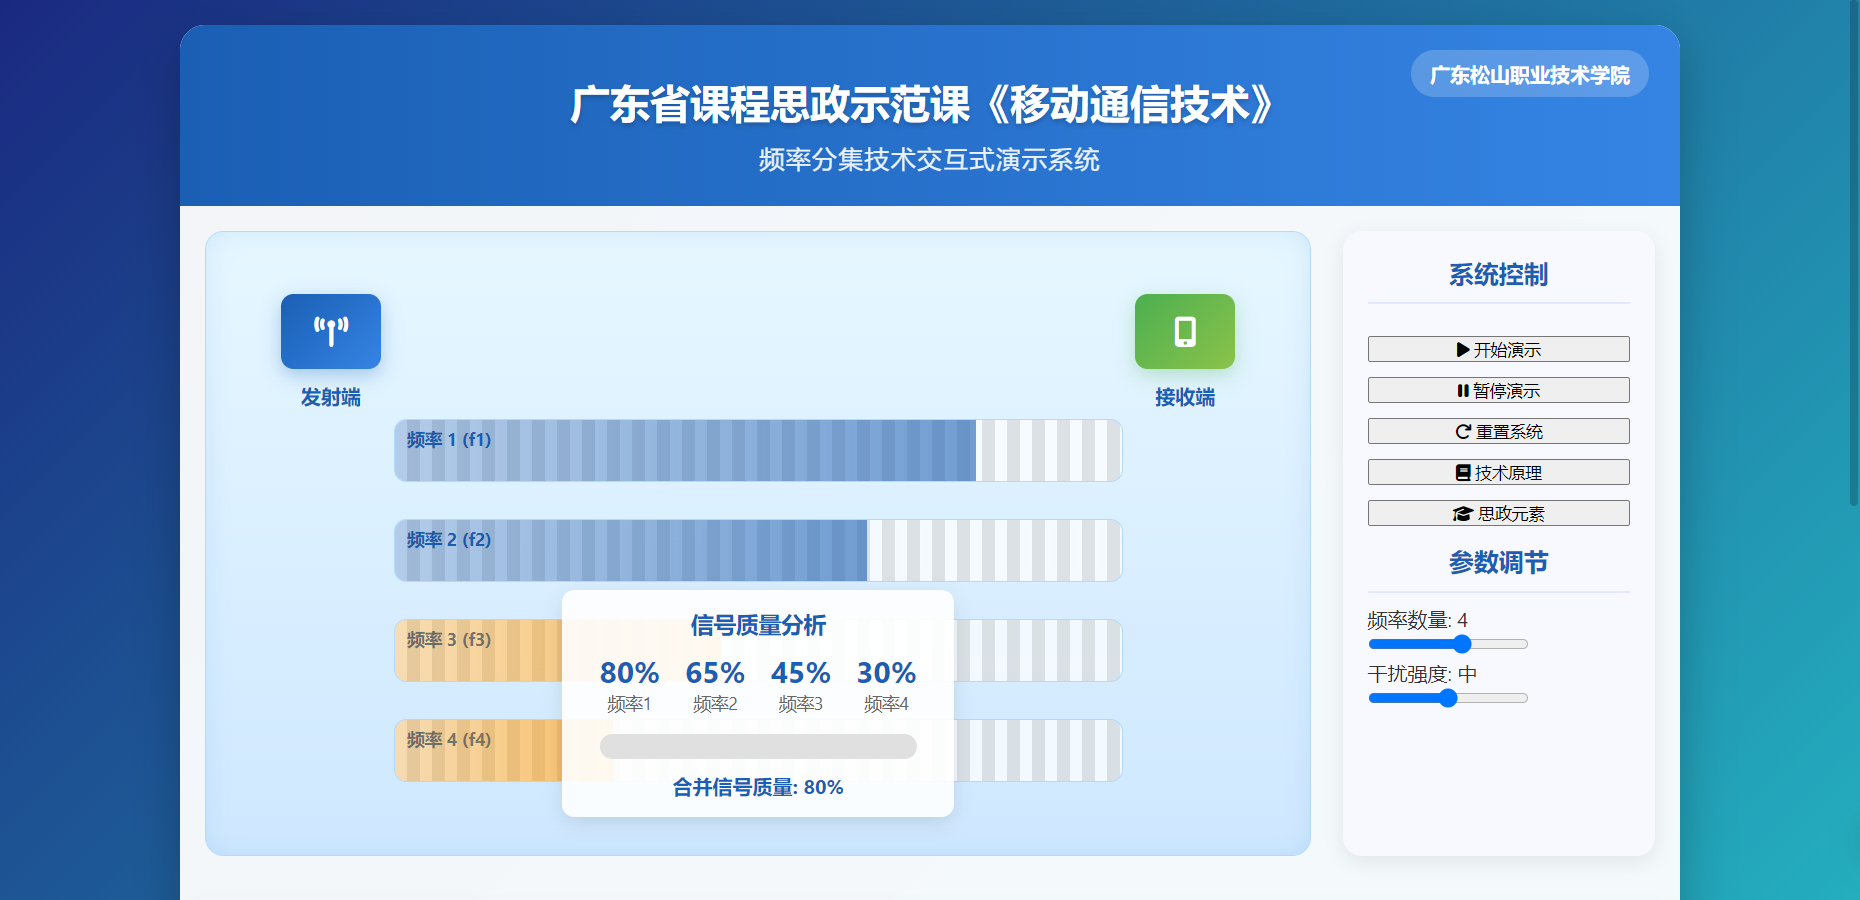Click the 频率 3 (f3) channel label

(x=449, y=640)
